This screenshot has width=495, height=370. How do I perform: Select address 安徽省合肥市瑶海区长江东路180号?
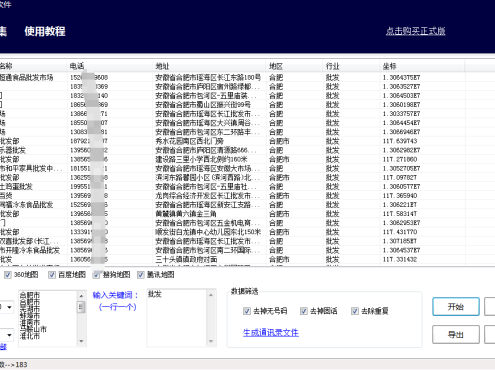208,78
